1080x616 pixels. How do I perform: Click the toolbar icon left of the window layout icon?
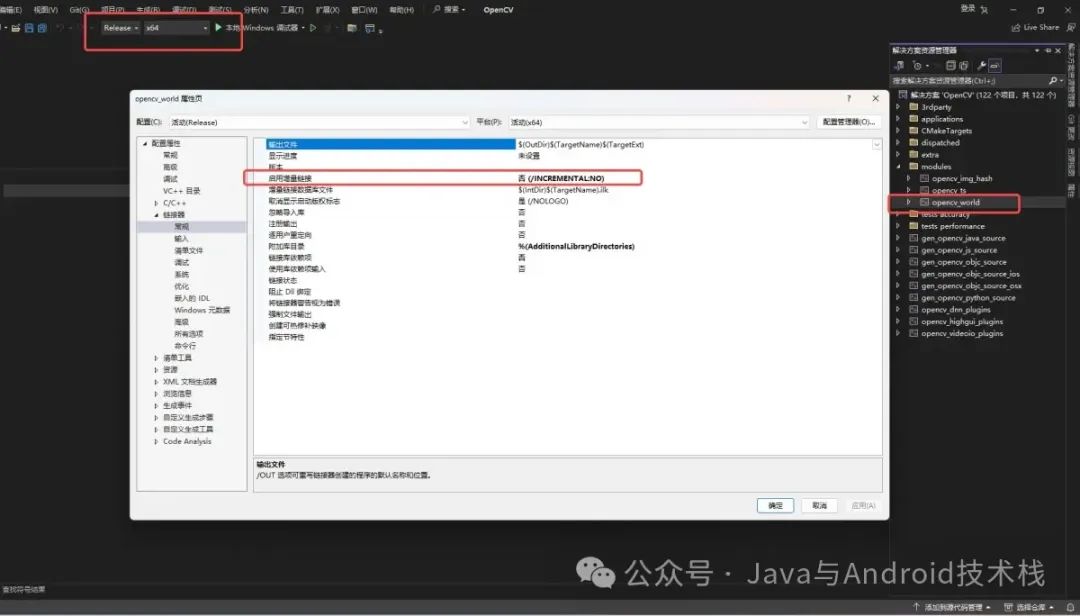[x=352, y=28]
